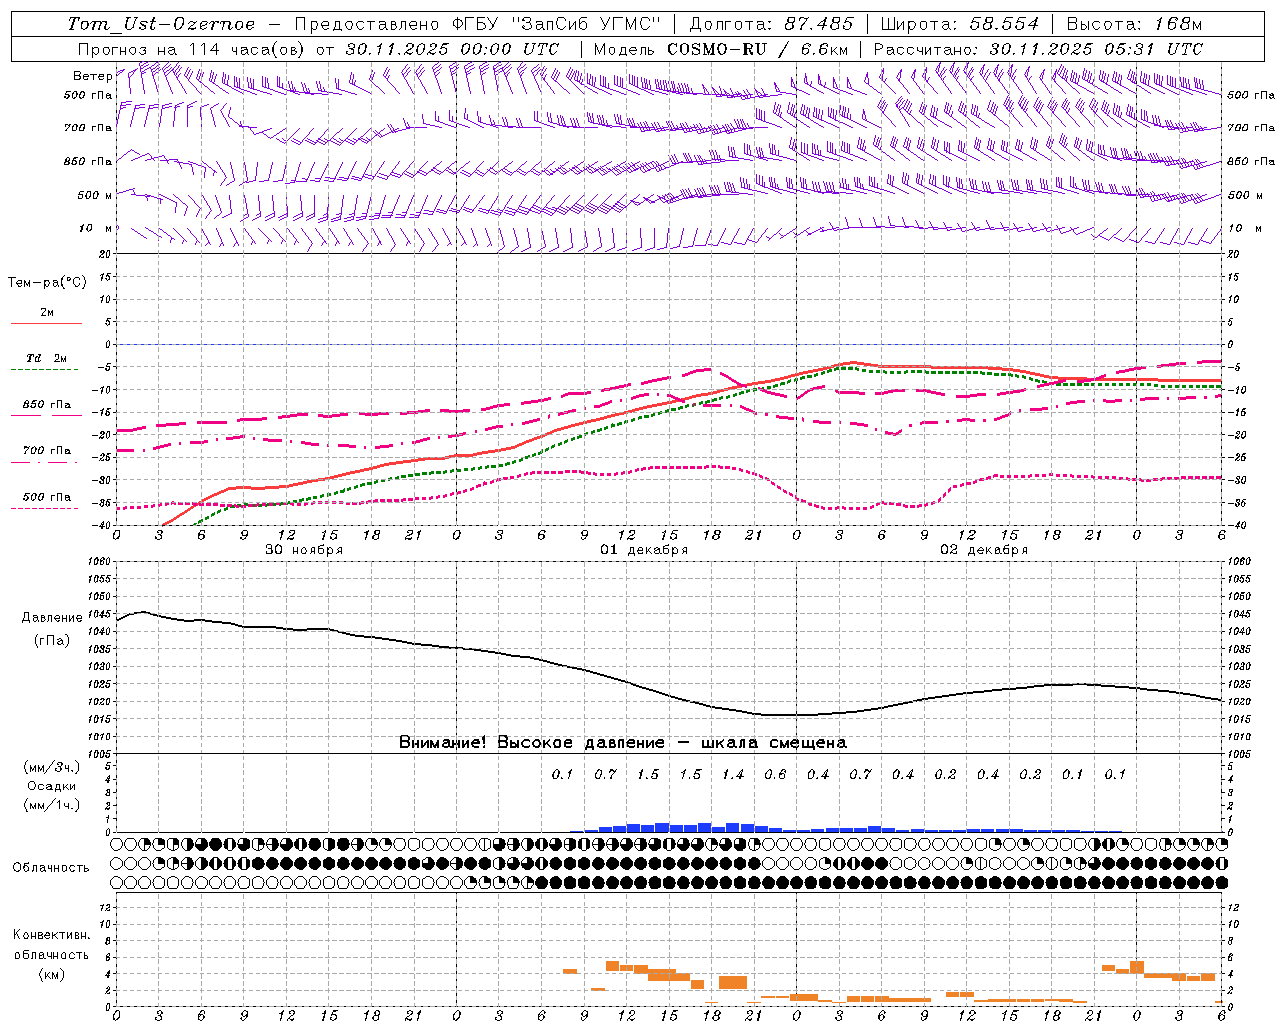
Task: Click the 0.6 precipitation amount
Action: 775,774
